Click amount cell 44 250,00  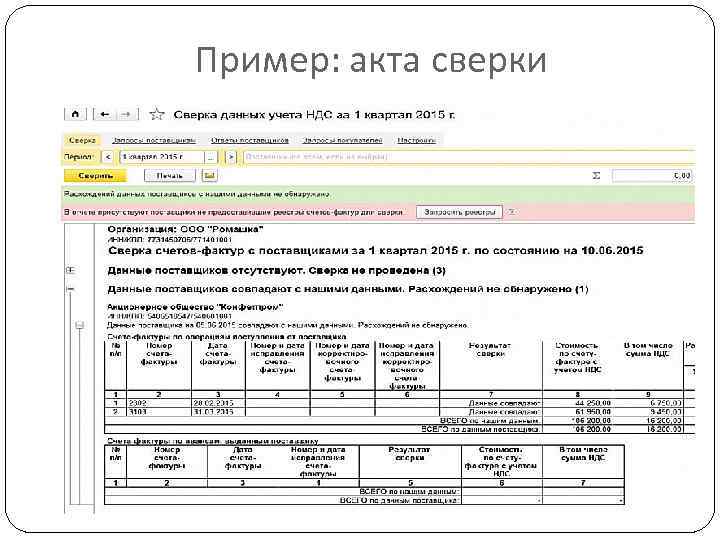pyautogui.click(x=577, y=403)
